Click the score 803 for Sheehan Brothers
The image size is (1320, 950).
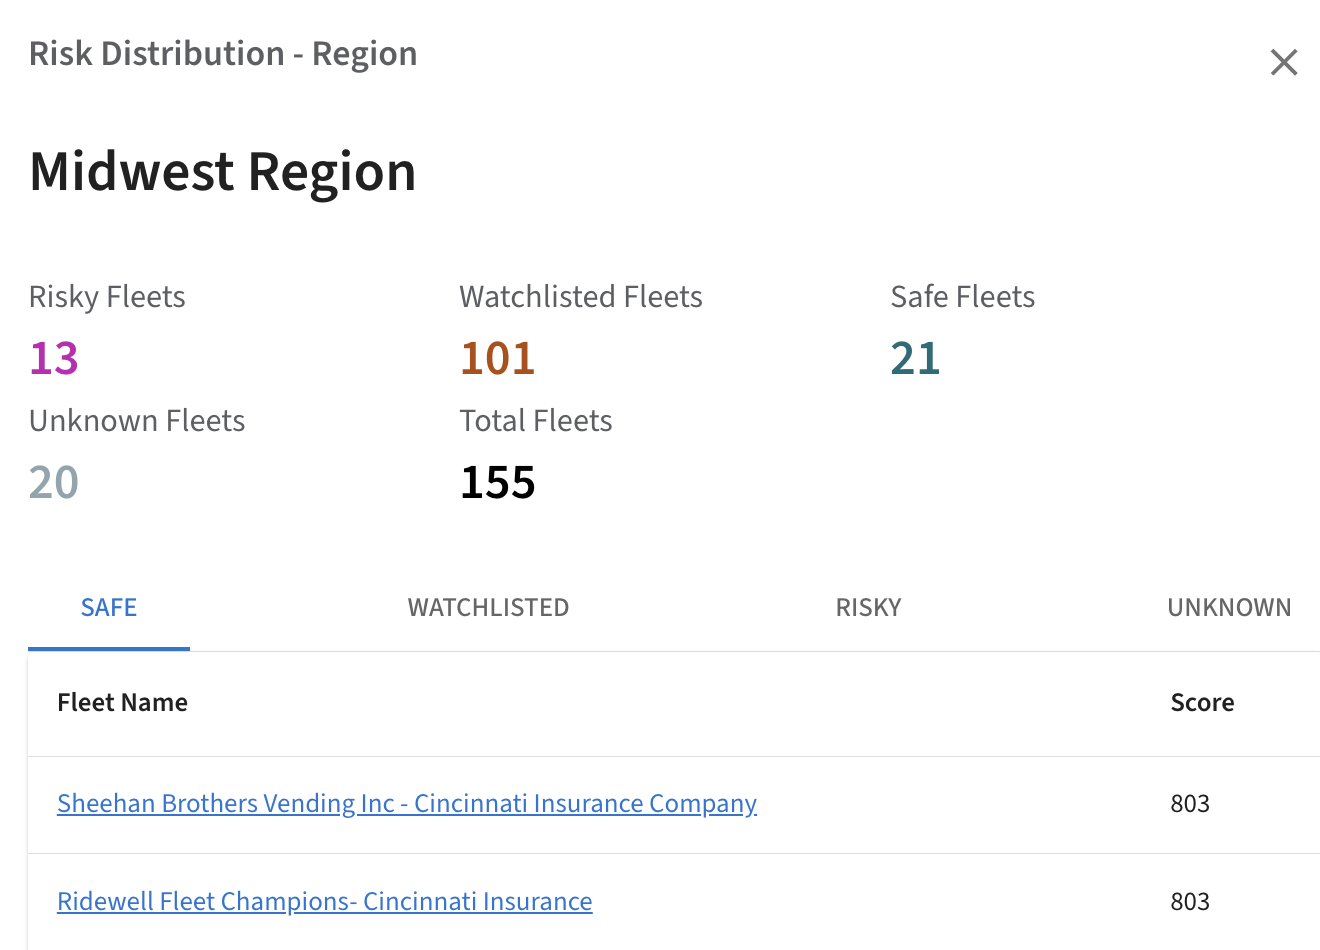[x=1190, y=803]
